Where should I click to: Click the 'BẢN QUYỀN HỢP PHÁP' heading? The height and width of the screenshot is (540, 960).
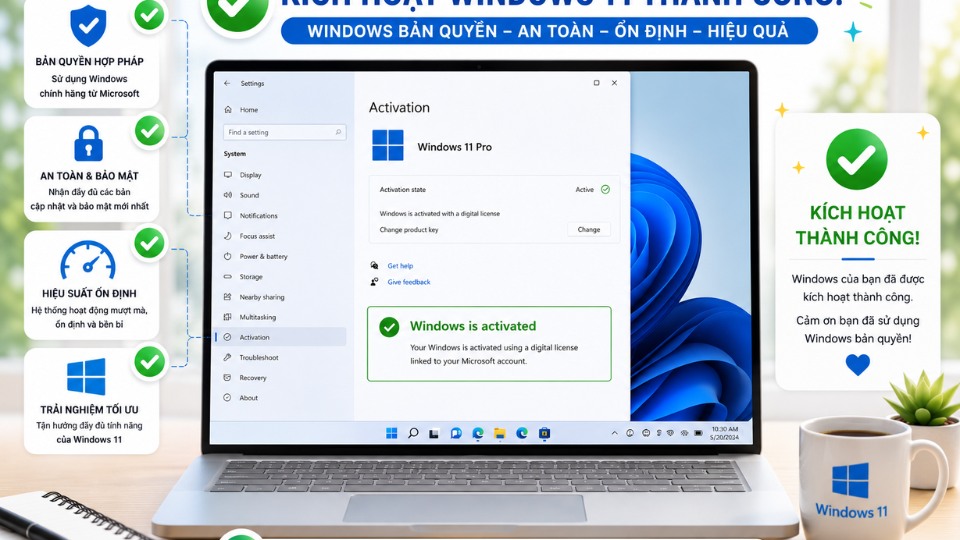click(x=89, y=62)
